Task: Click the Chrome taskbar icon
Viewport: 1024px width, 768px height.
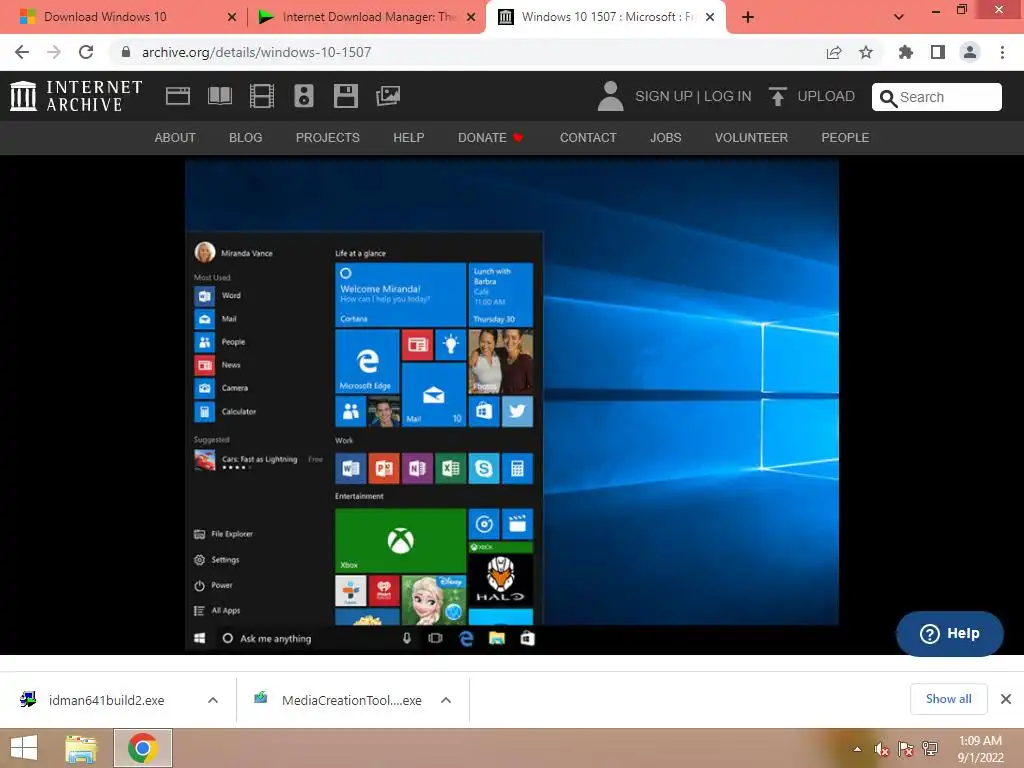Action: pos(143,748)
